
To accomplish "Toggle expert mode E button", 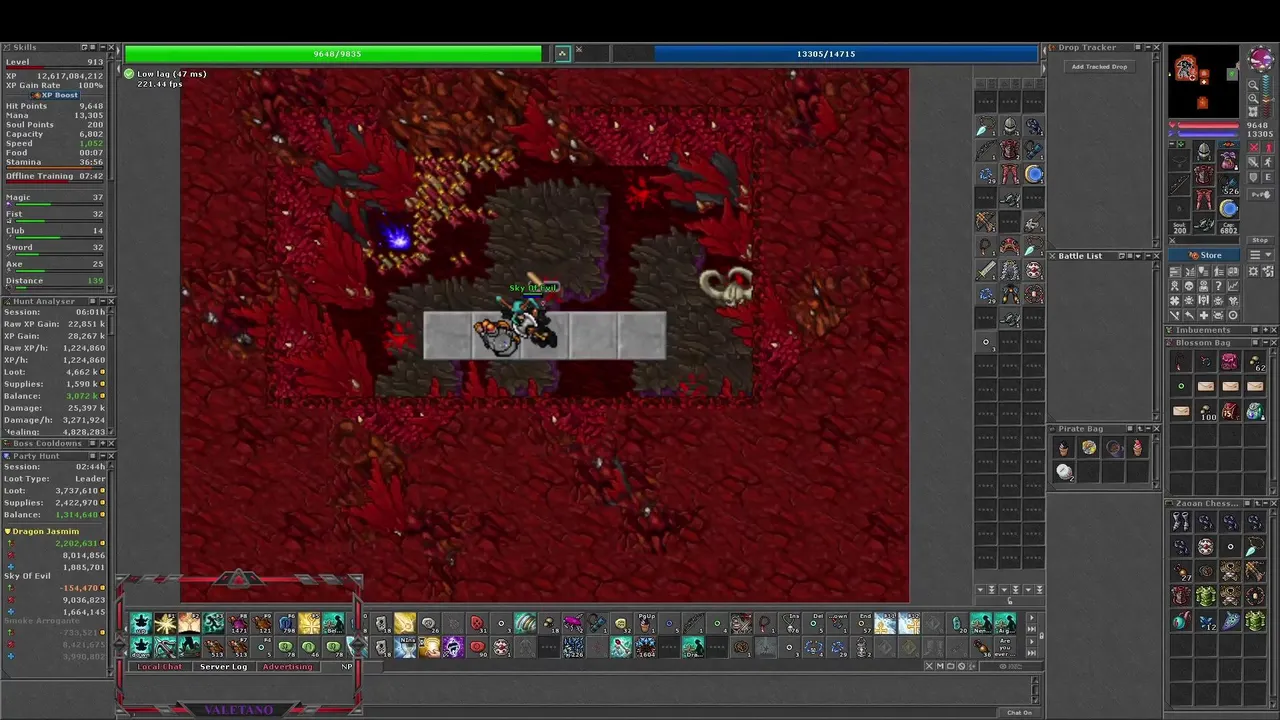I will pyautogui.click(x=1268, y=177).
